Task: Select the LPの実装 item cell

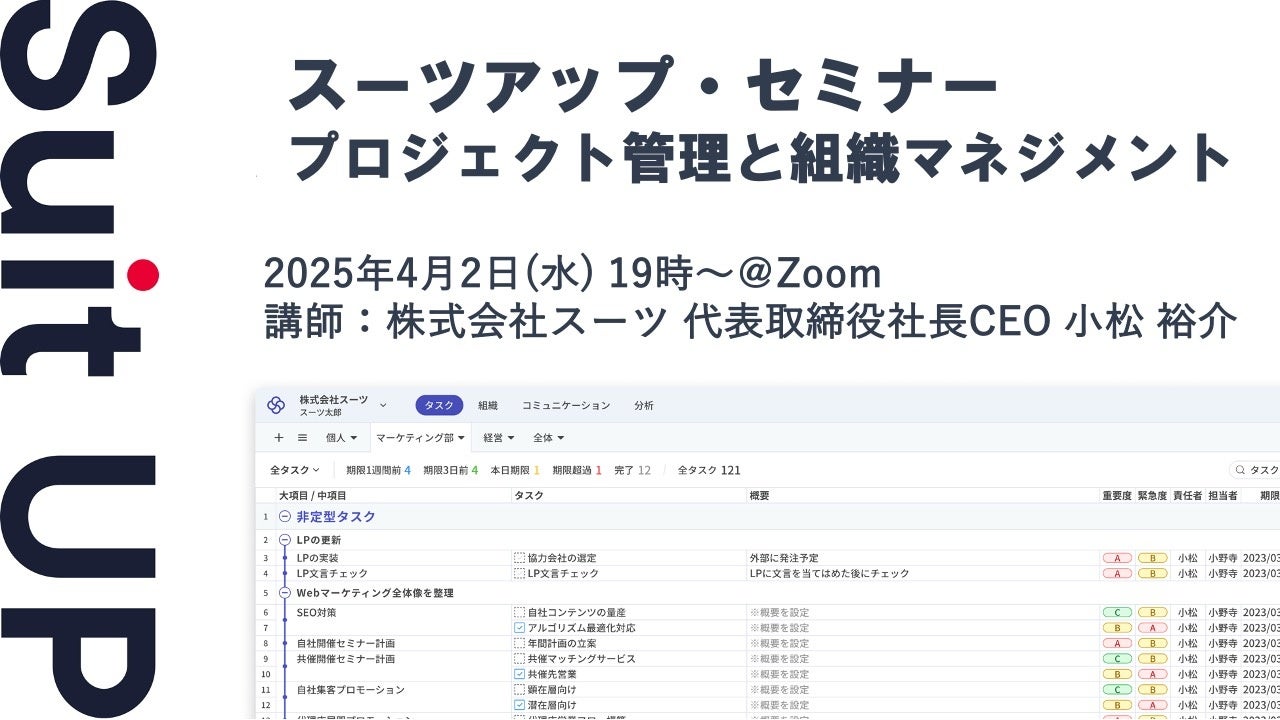Action: [317, 558]
